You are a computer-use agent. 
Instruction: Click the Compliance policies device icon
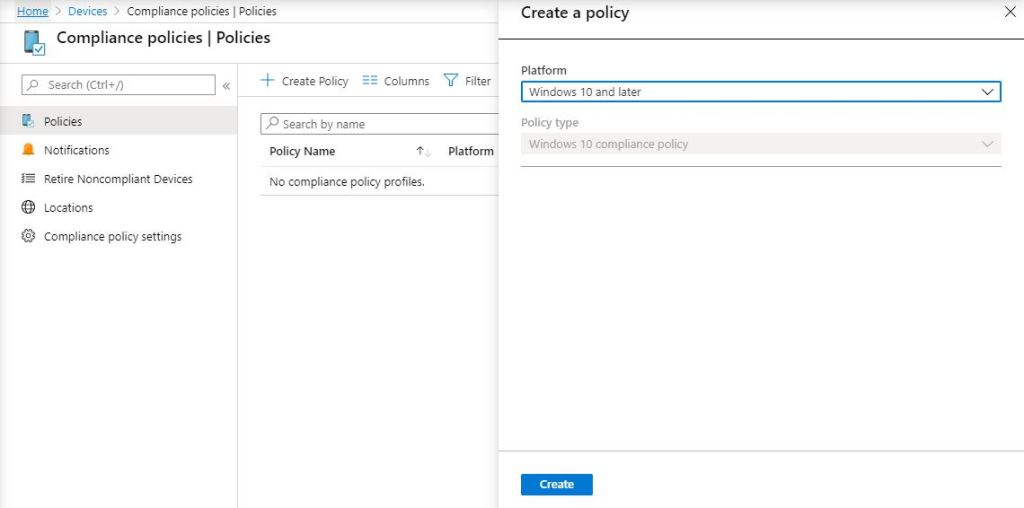33,42
